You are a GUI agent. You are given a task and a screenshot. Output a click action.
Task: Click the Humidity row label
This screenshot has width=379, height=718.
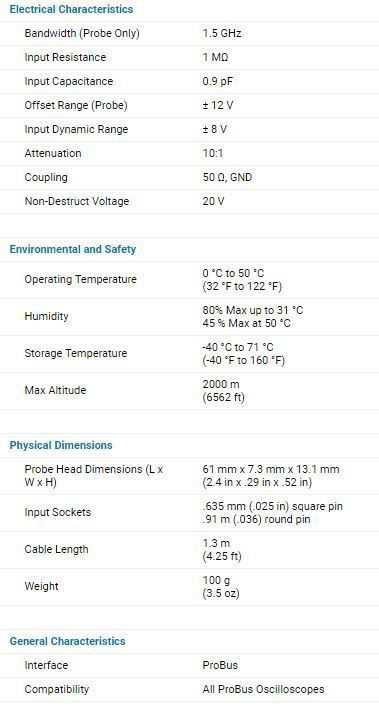point(46,316)
